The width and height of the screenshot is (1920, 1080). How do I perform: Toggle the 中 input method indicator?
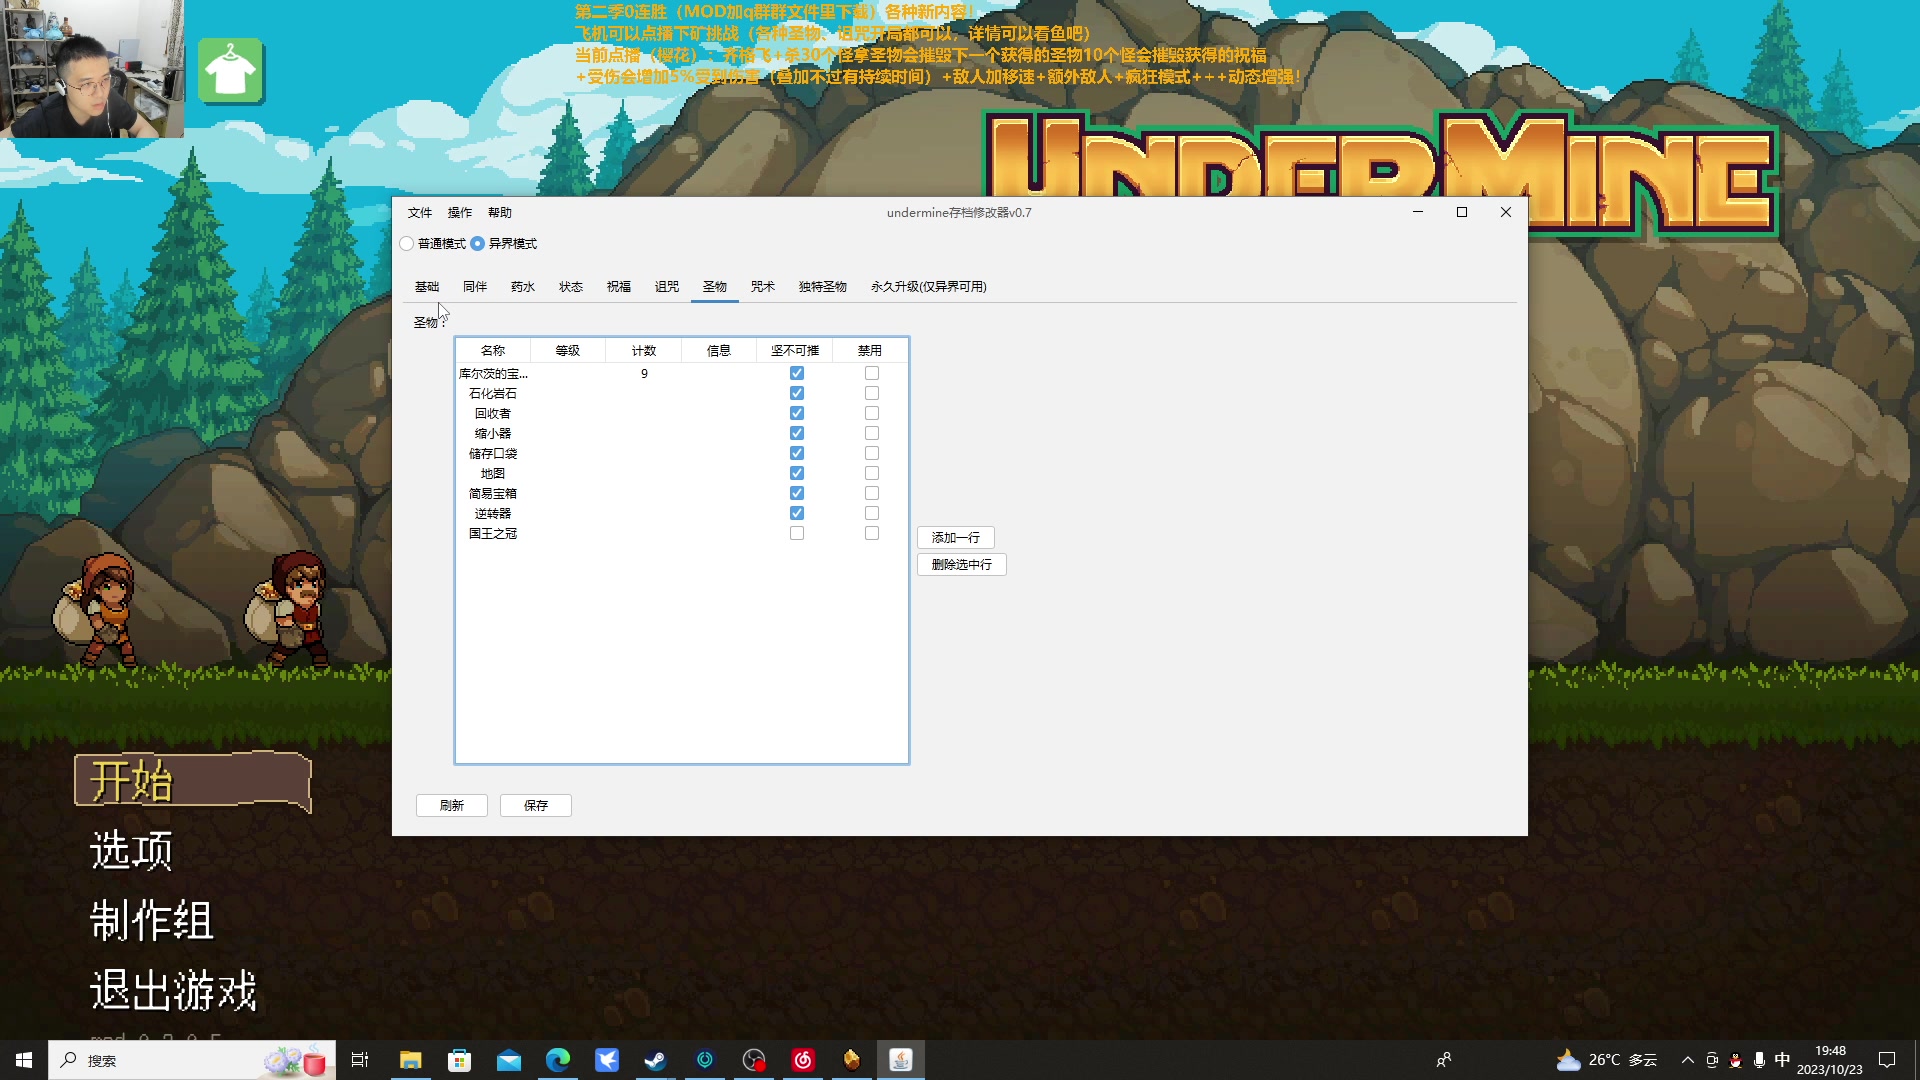(1782, 1060)
